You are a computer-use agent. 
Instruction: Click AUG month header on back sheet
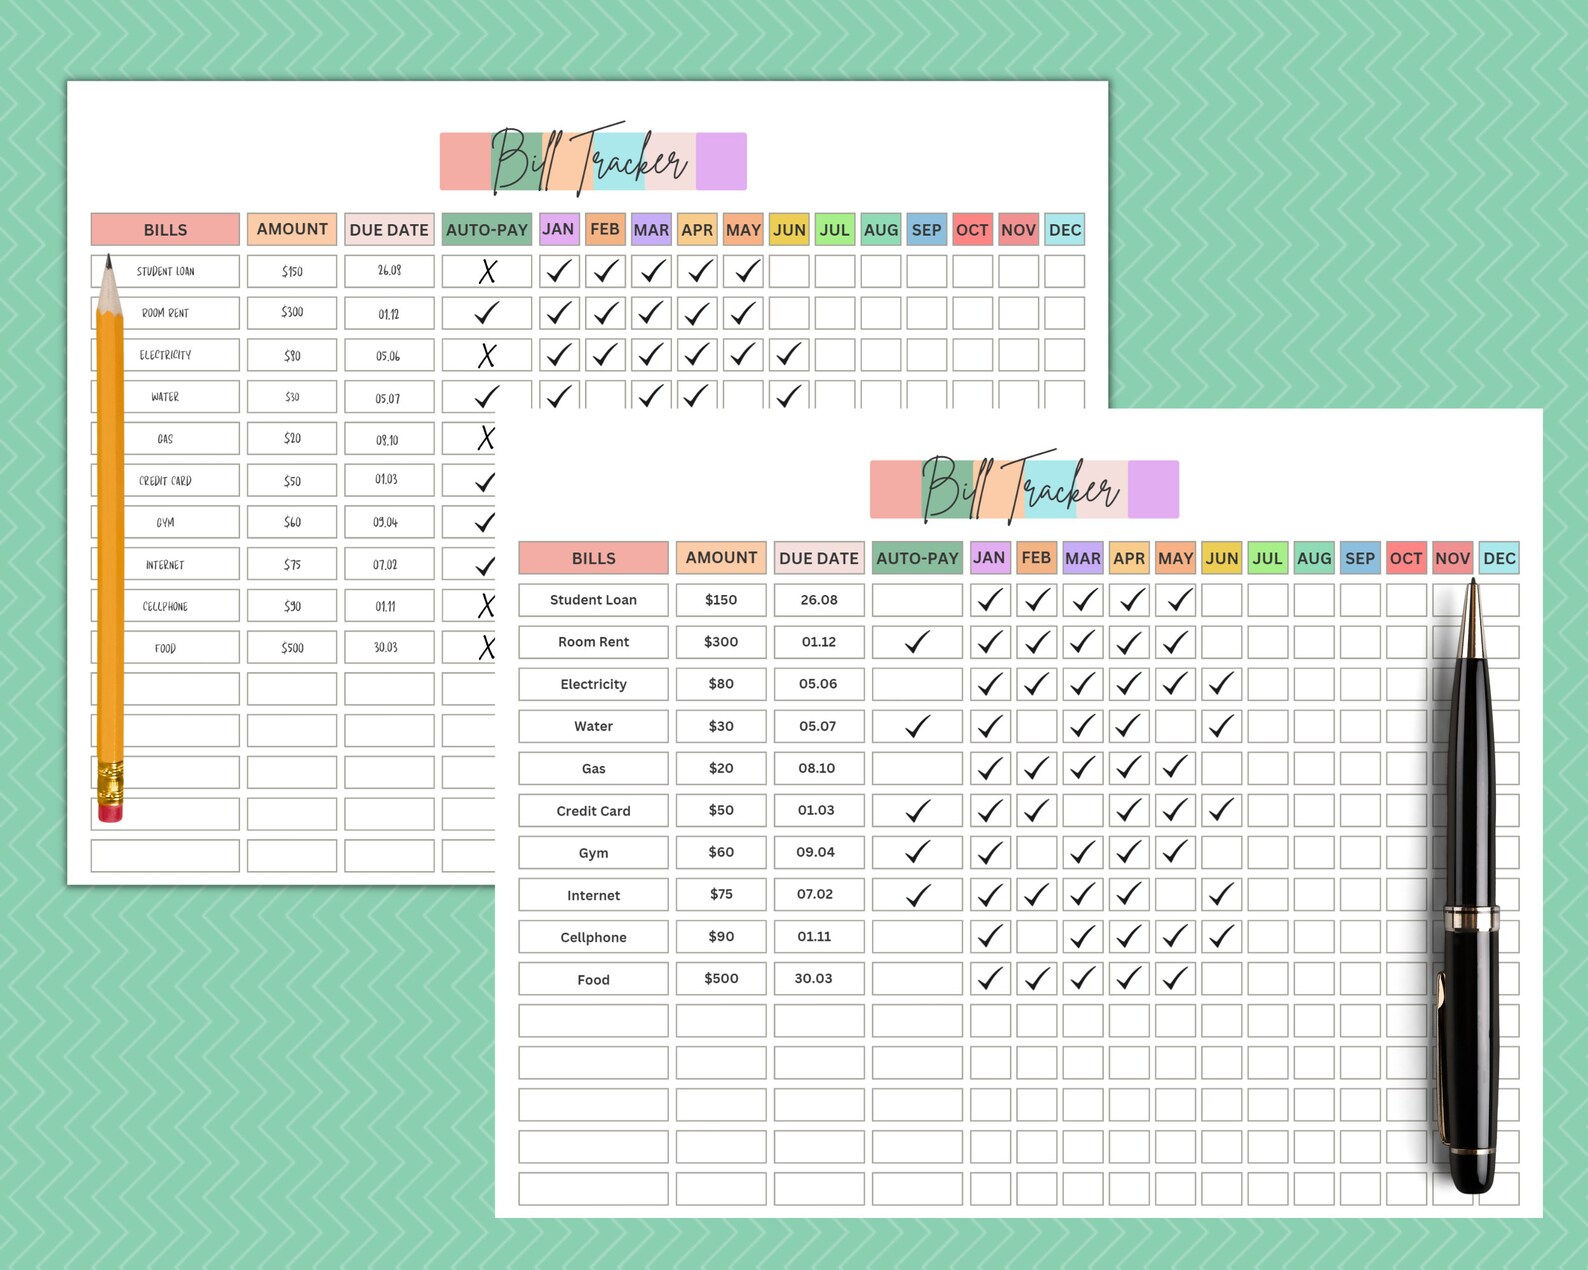tap(881, 229)
